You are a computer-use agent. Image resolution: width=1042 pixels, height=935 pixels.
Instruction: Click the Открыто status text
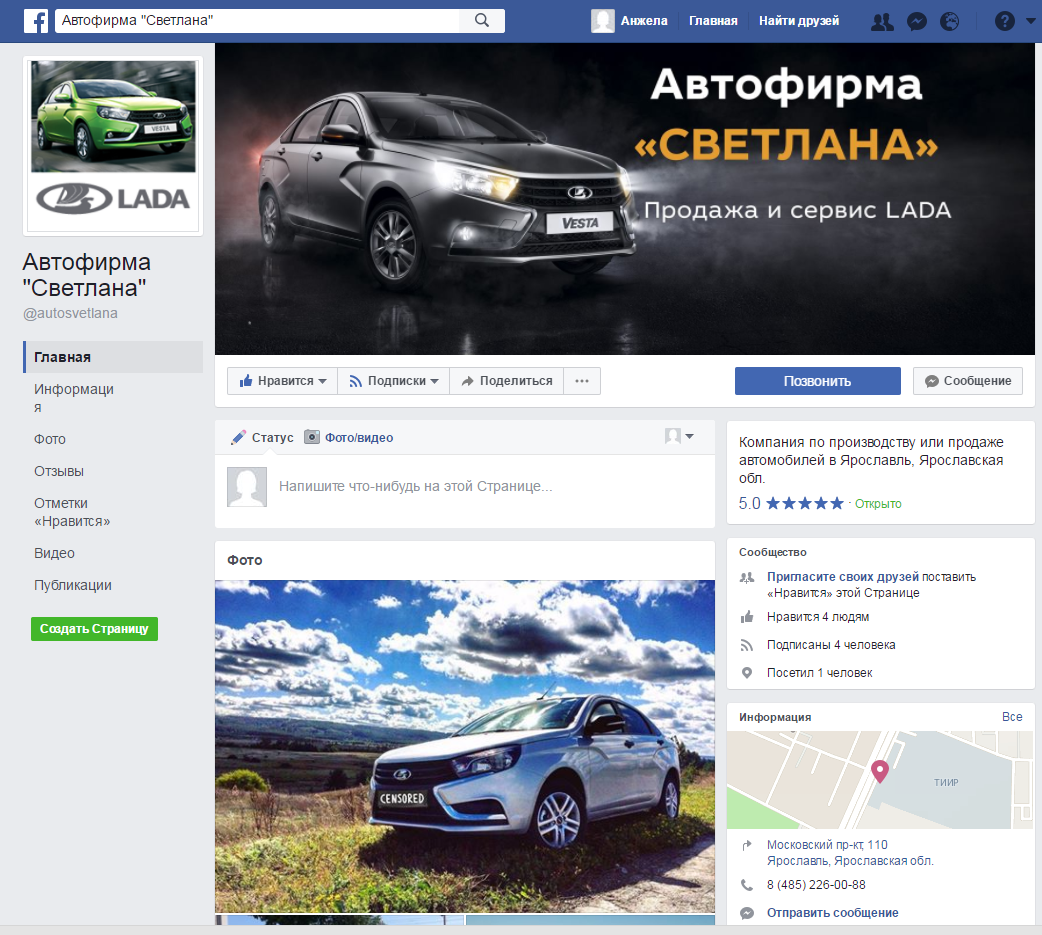click(x=878, y=504)
